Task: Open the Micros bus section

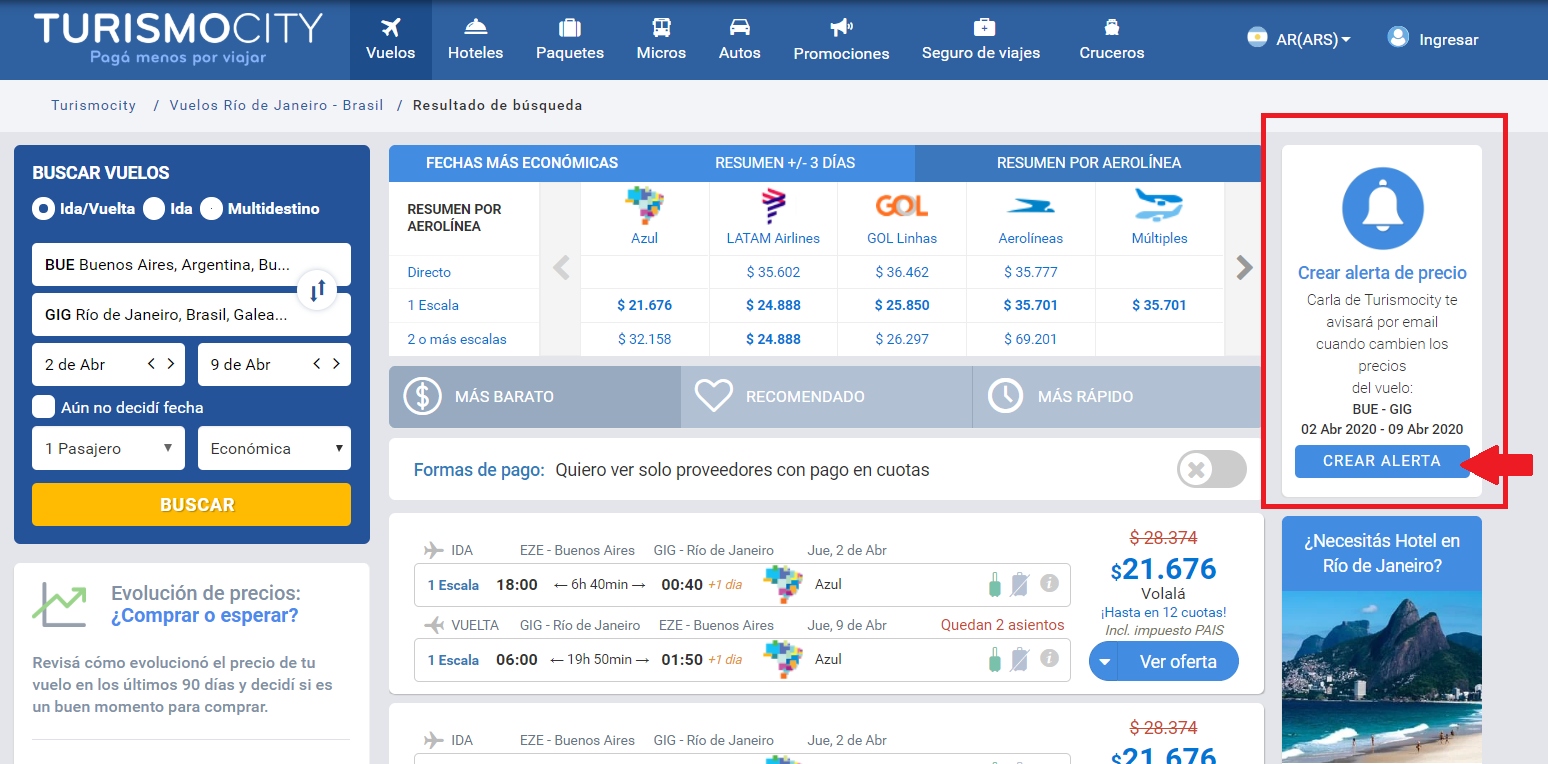Action: click(661, 40)
